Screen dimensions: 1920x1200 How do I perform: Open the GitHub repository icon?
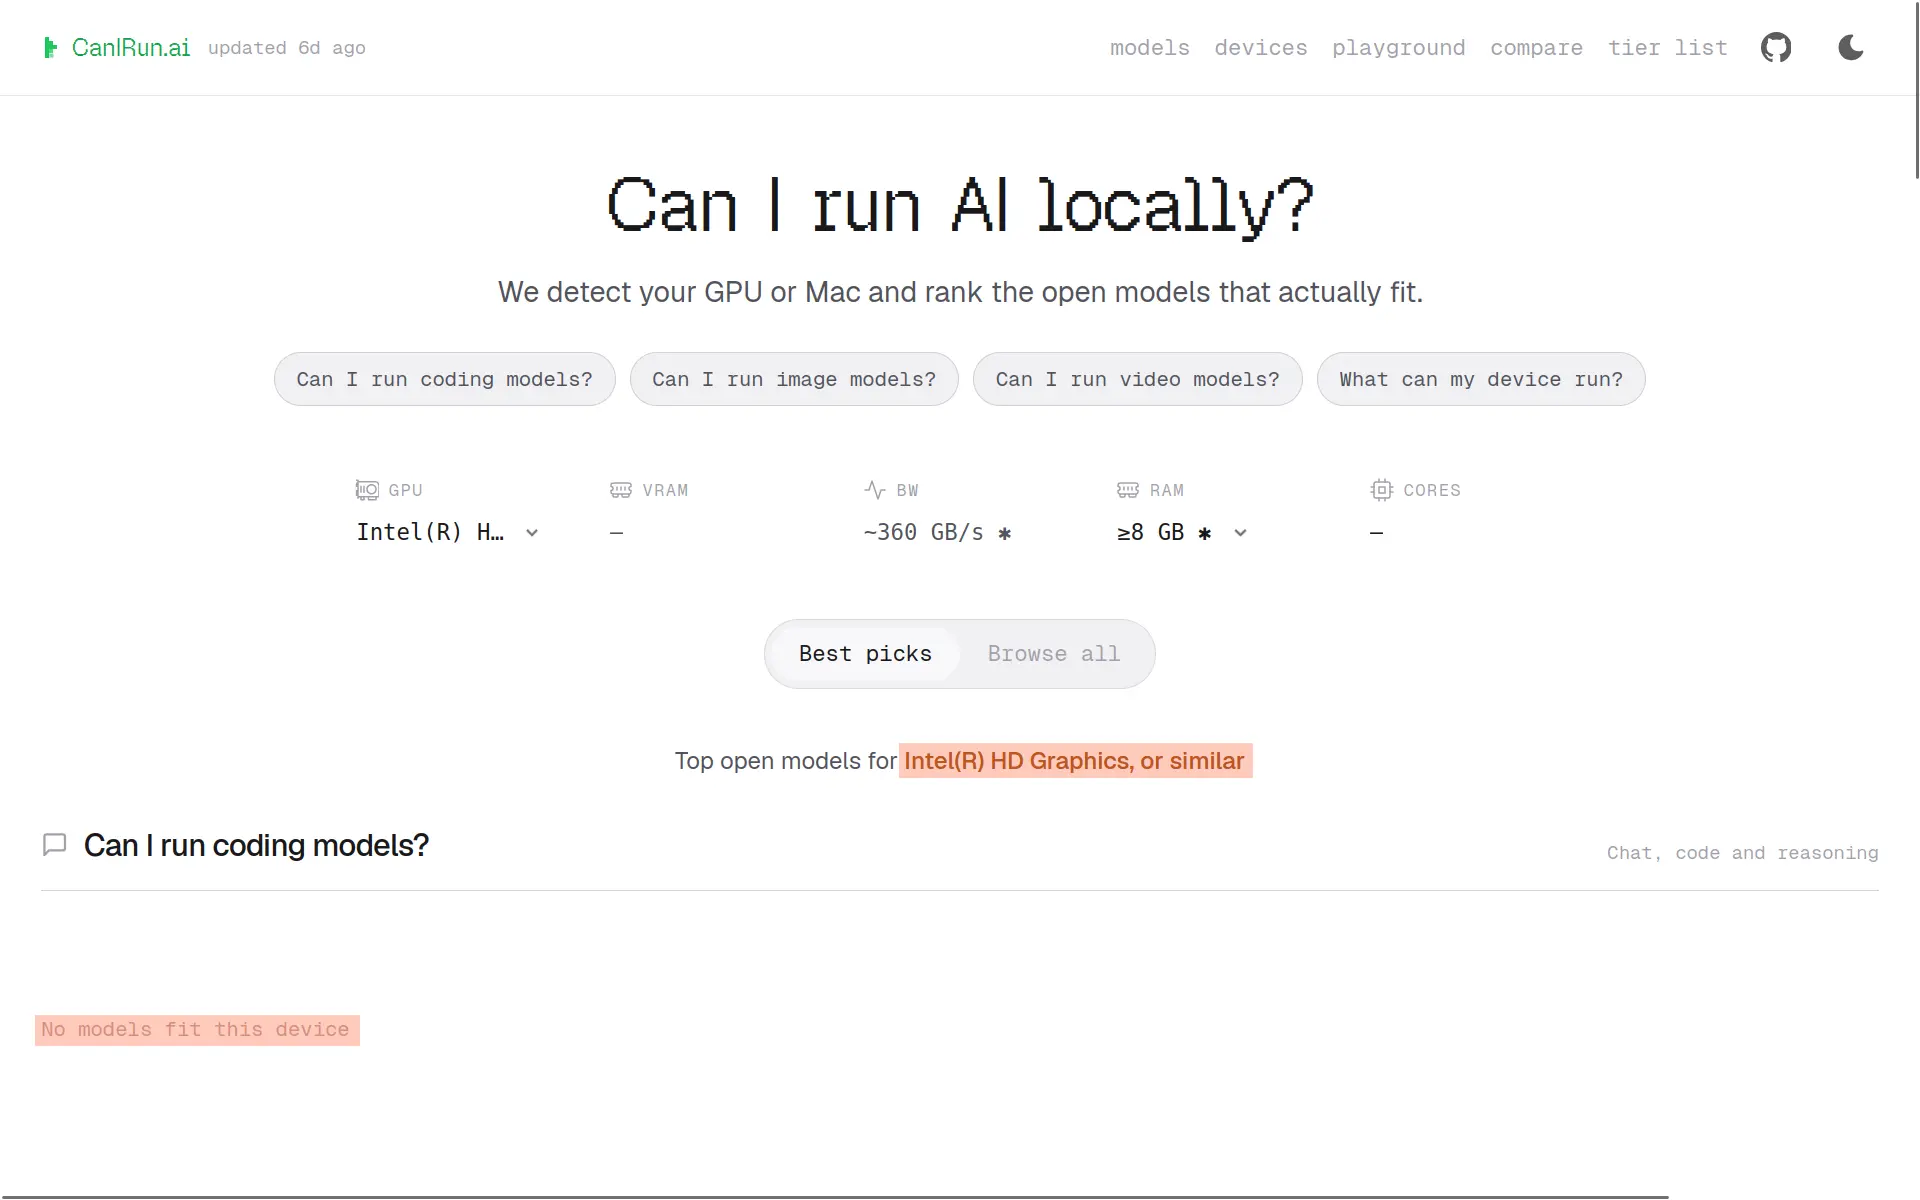point(1776,47)
